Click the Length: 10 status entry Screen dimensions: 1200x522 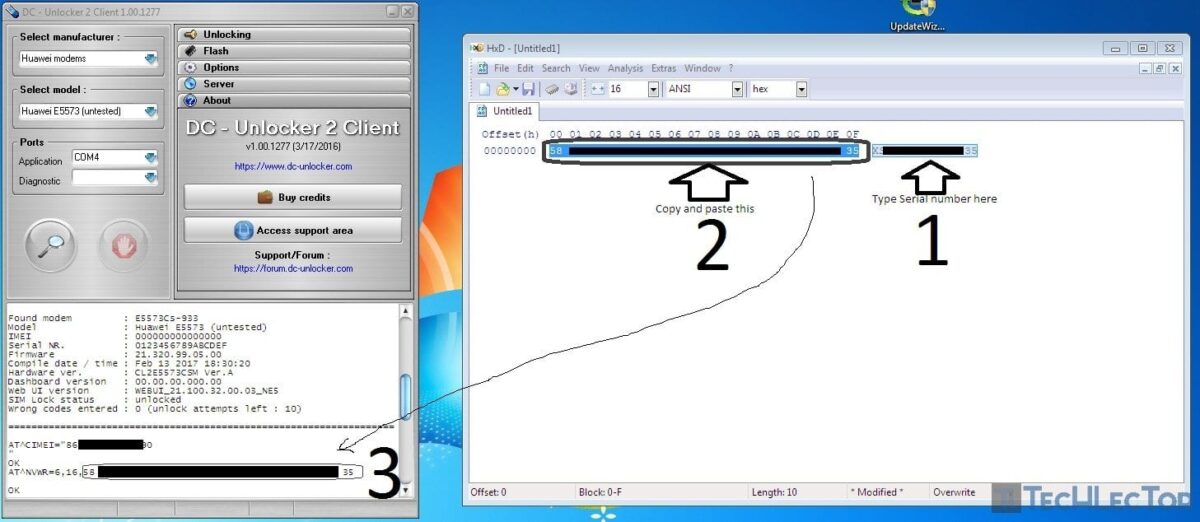(777, 492)
